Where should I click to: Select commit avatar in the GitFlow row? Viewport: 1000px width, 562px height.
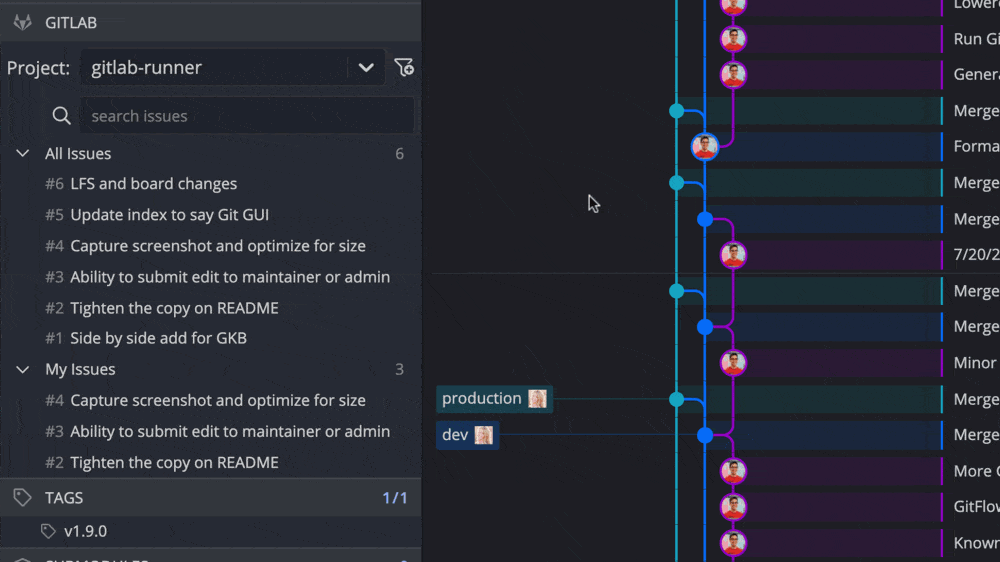[733, 507]
